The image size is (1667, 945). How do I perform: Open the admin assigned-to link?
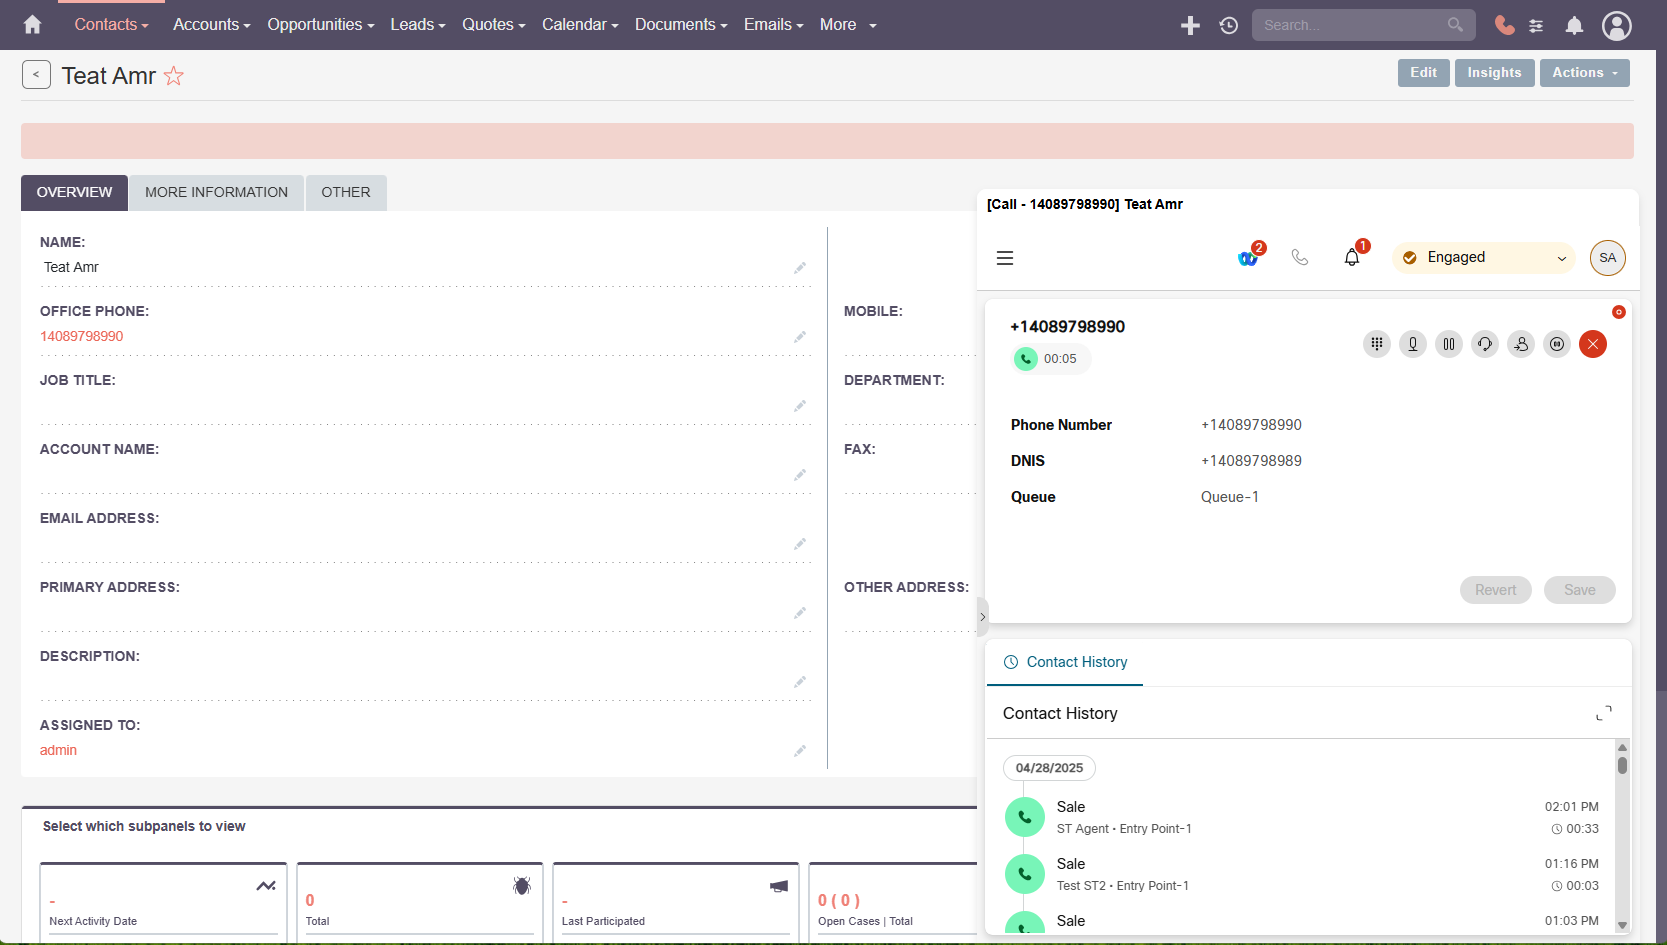coord(58,750)
